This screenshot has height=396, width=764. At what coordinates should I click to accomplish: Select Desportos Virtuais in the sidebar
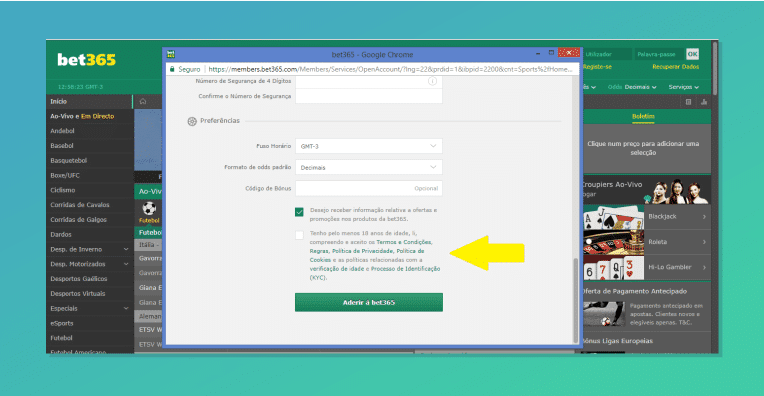[x=90, y=293]
